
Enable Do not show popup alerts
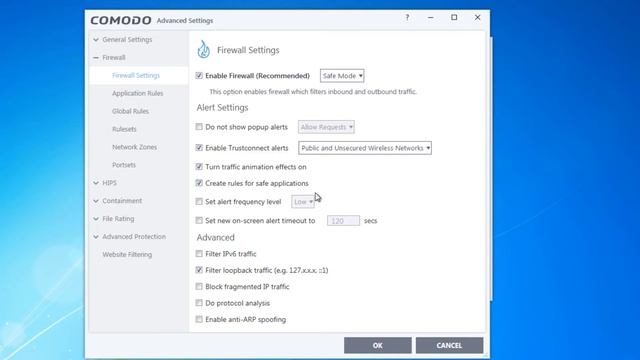click(199, 127)
